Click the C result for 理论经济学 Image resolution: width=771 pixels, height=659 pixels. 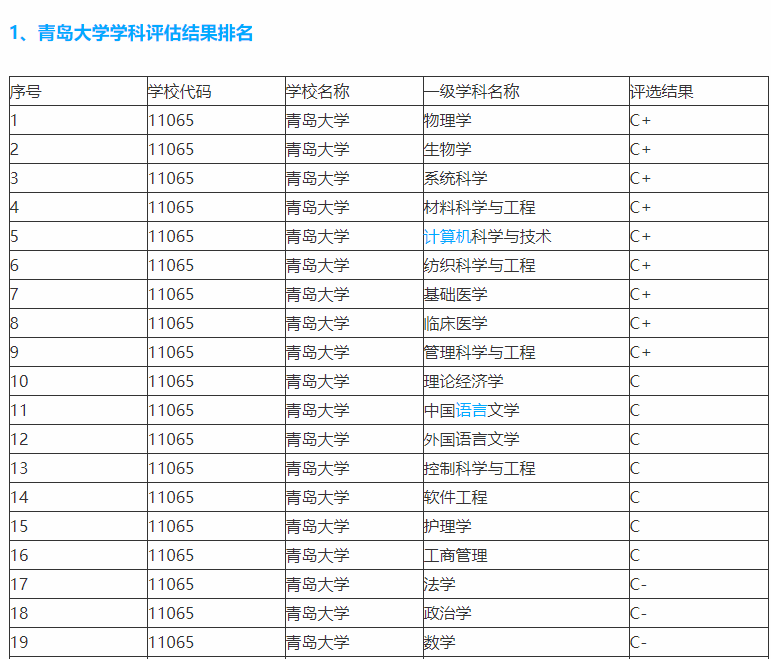point(699,382)
